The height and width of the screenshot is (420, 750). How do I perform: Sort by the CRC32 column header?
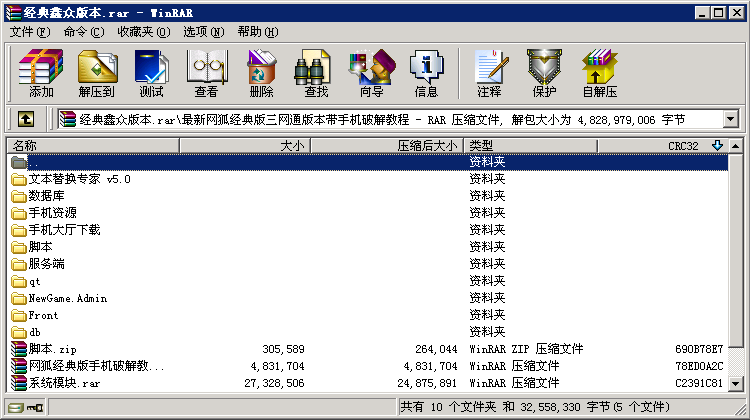coord(660,146)
